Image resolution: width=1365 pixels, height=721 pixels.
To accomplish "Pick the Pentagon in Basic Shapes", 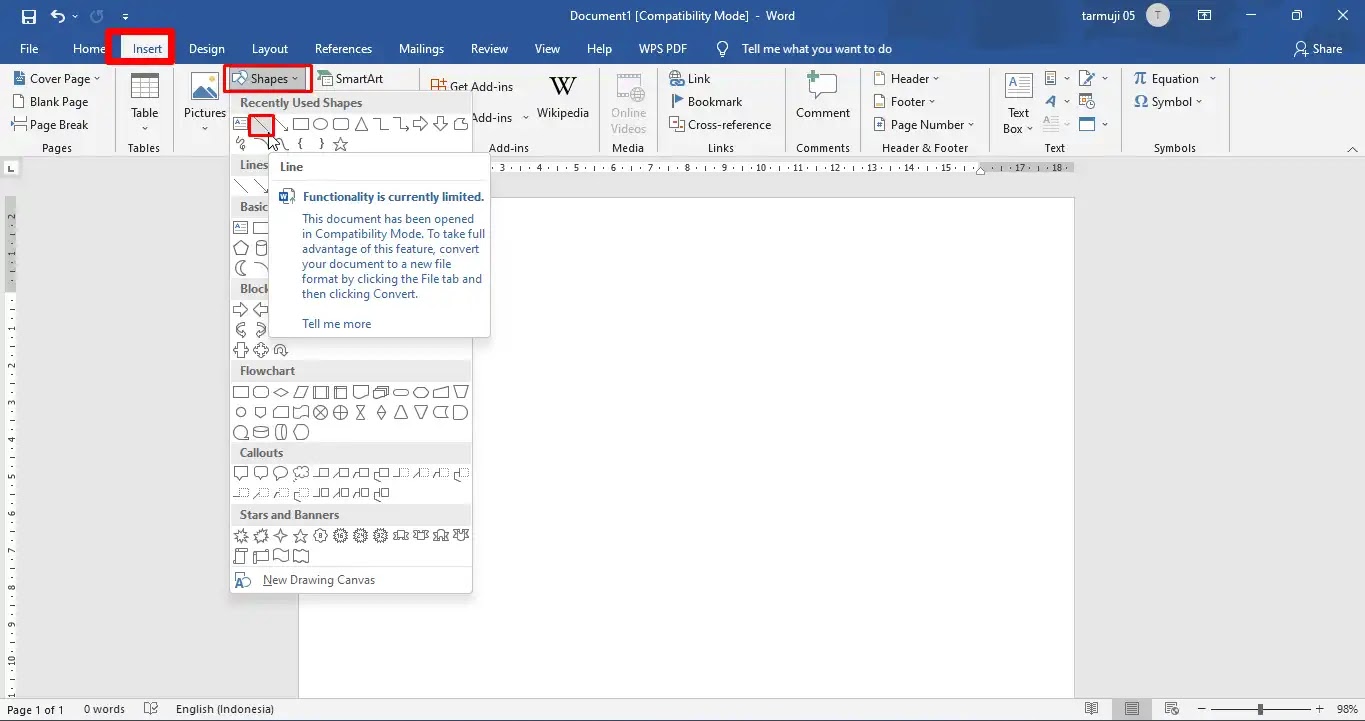I will click(x=240, y=247).
